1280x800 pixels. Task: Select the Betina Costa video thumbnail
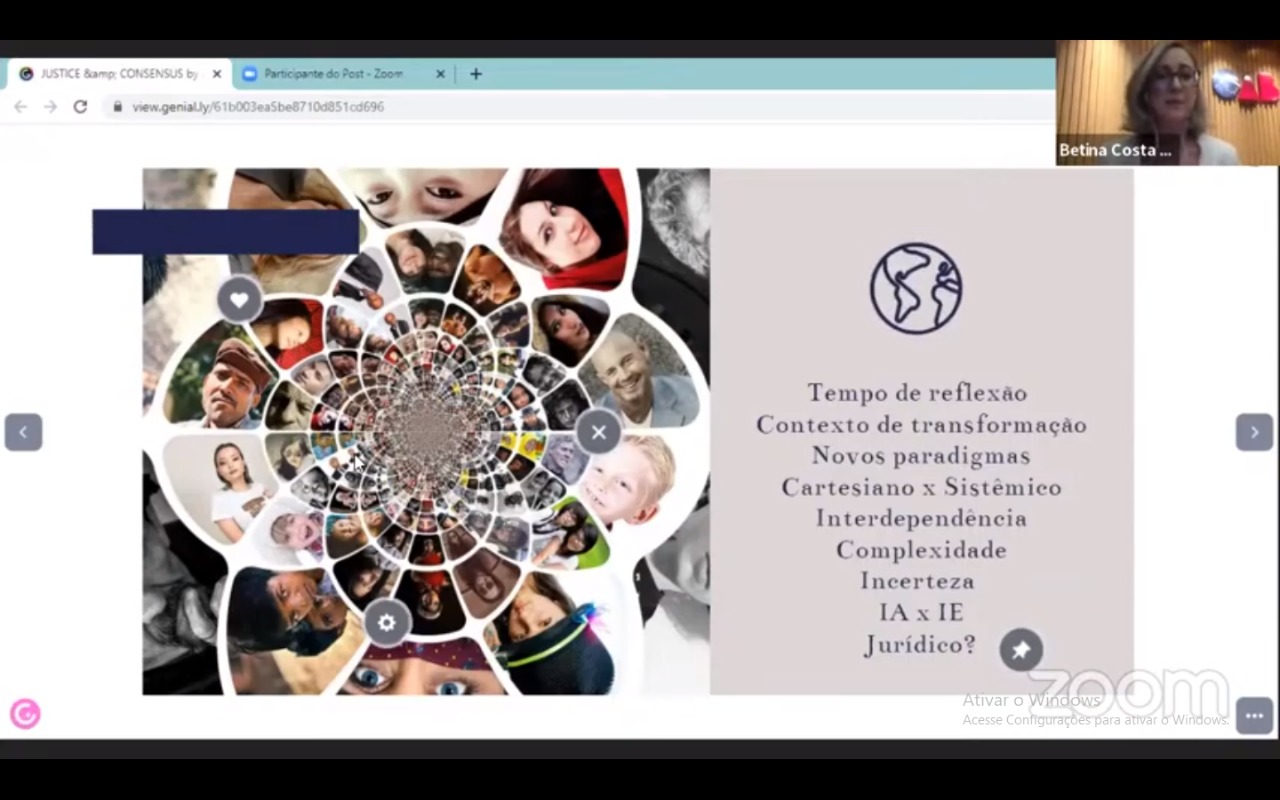click(x=1167, y=102)
